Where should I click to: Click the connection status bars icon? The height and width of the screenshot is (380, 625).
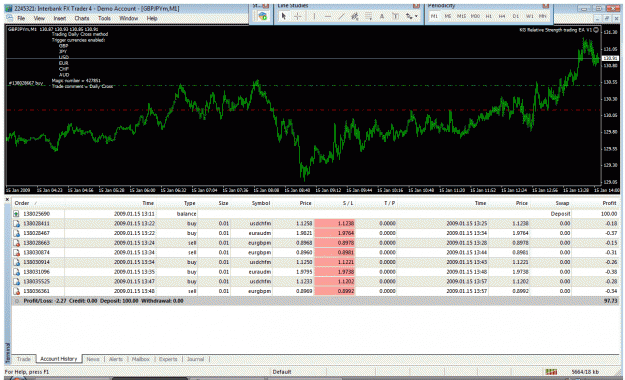point(551,372)
